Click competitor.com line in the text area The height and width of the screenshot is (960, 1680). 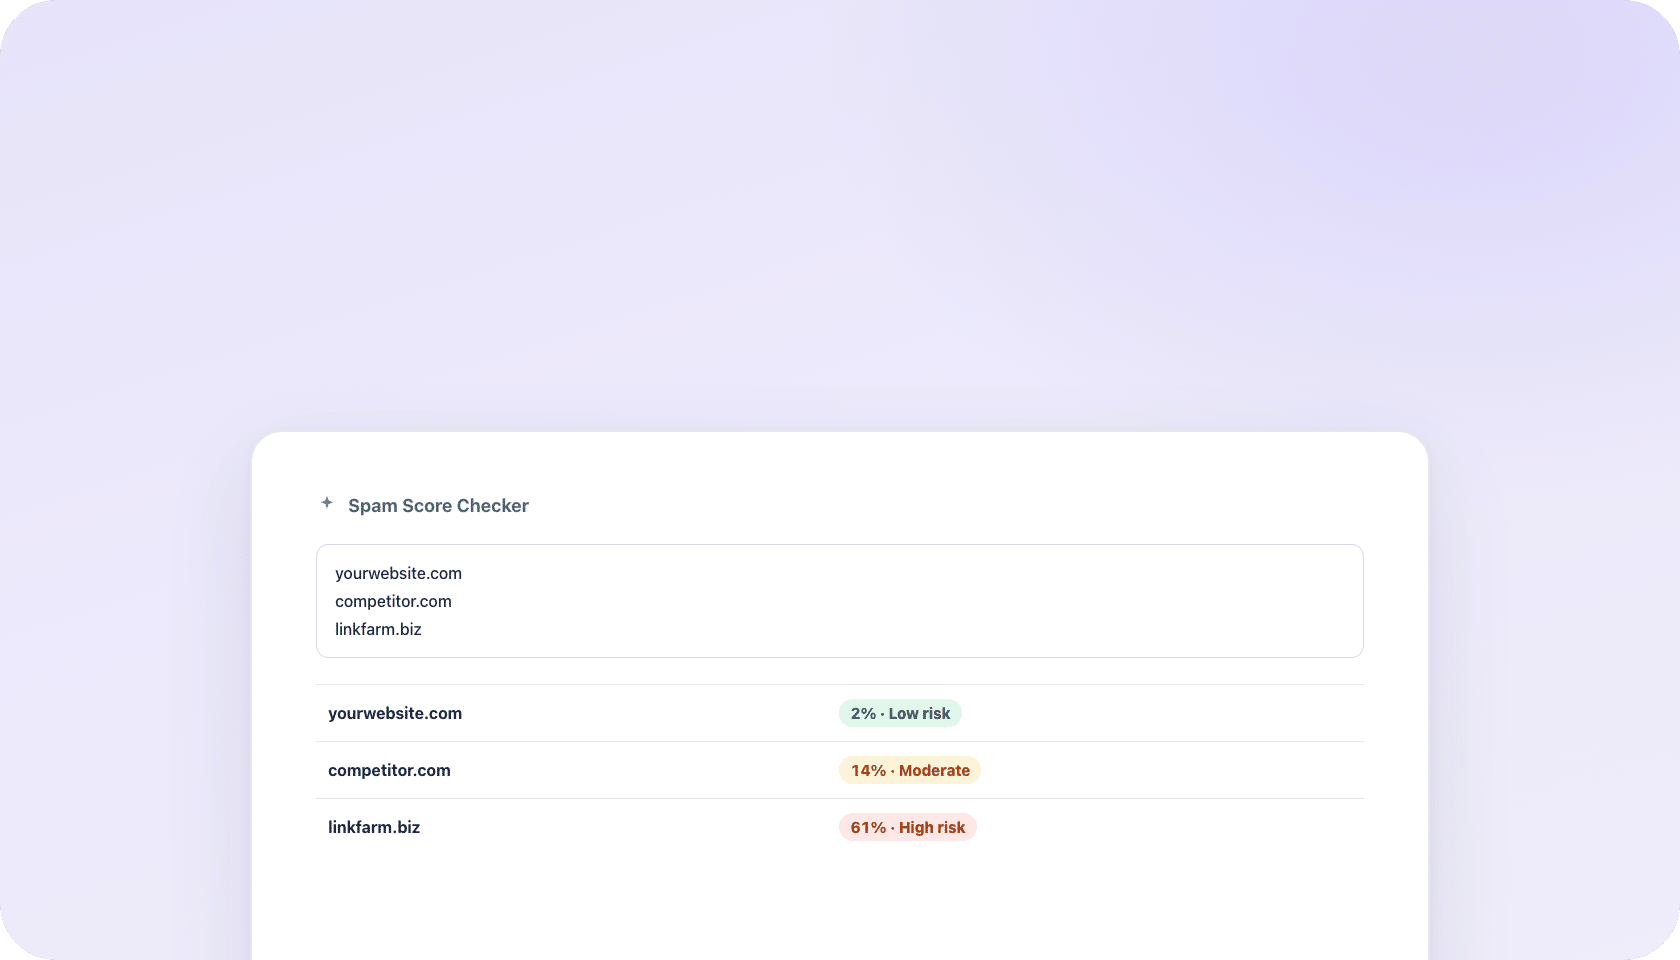(x=393, y=601)
